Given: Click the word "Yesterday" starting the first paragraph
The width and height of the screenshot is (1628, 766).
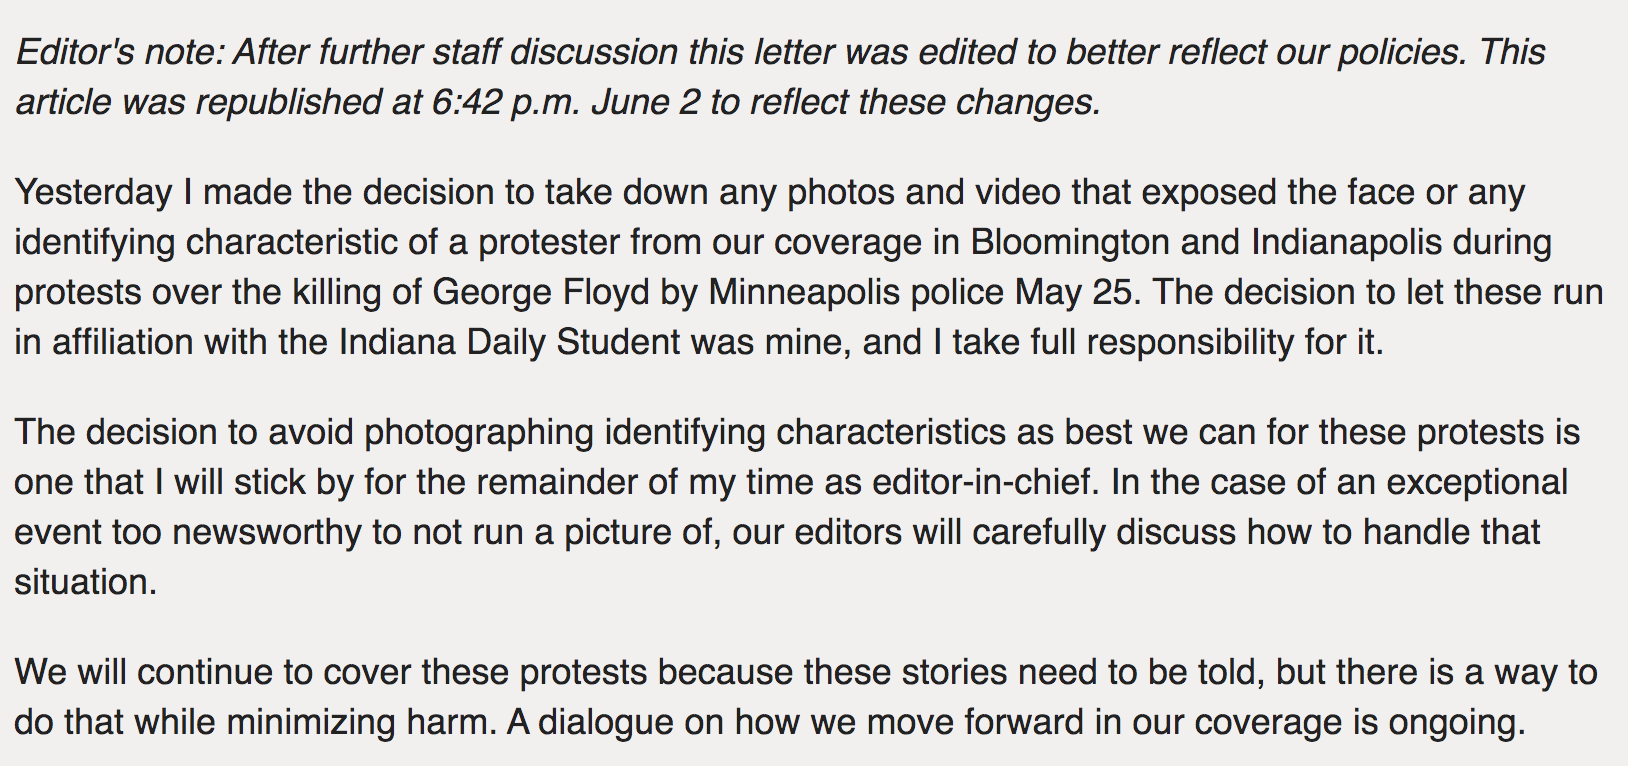Looking at the screenshot, I should tap(94, 192).
